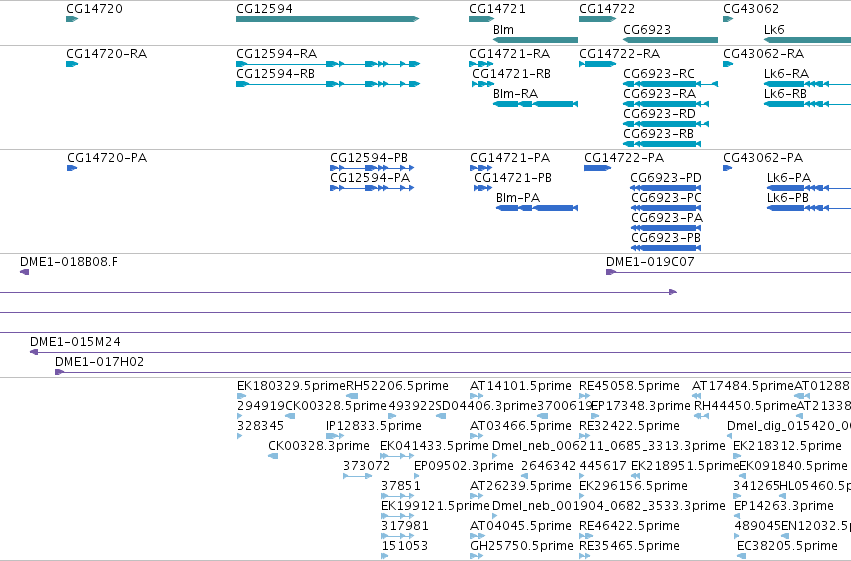Viewport: 851px width, 561px height.
Task: Click the AT26239.5prime EST label
Action: (521, 486)
